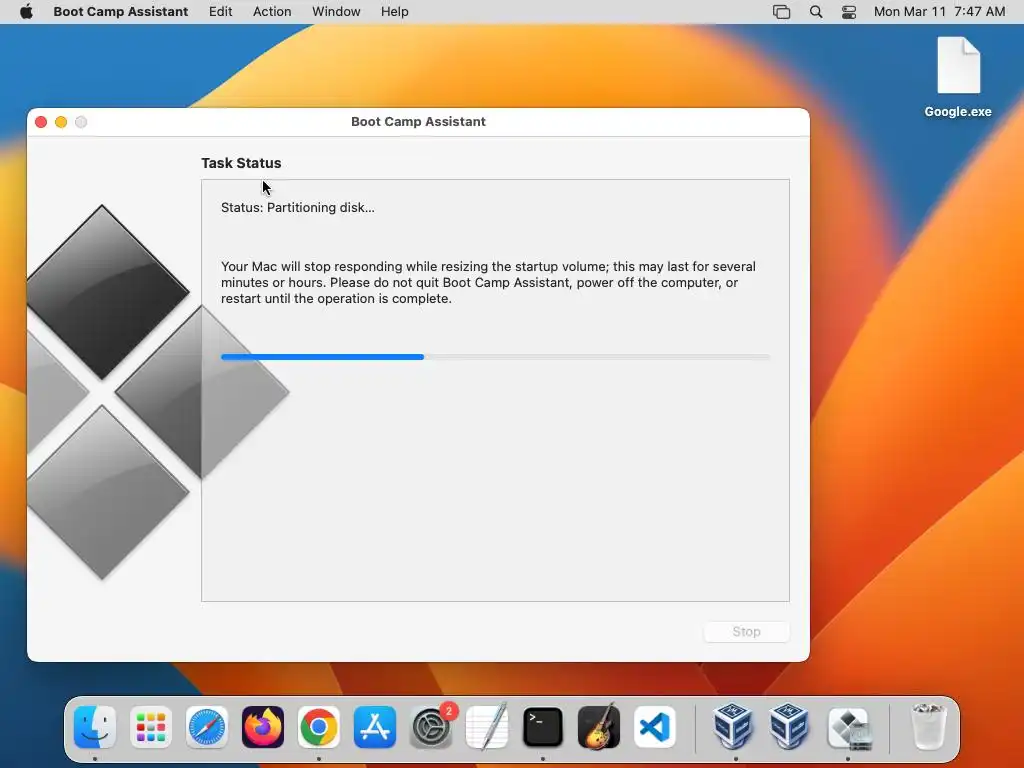
Task: Open the Action menu
Action: pos(272,12)
